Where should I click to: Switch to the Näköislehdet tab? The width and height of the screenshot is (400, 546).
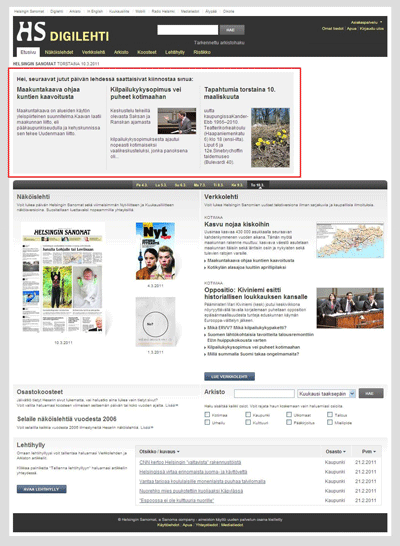pos(59,52)
